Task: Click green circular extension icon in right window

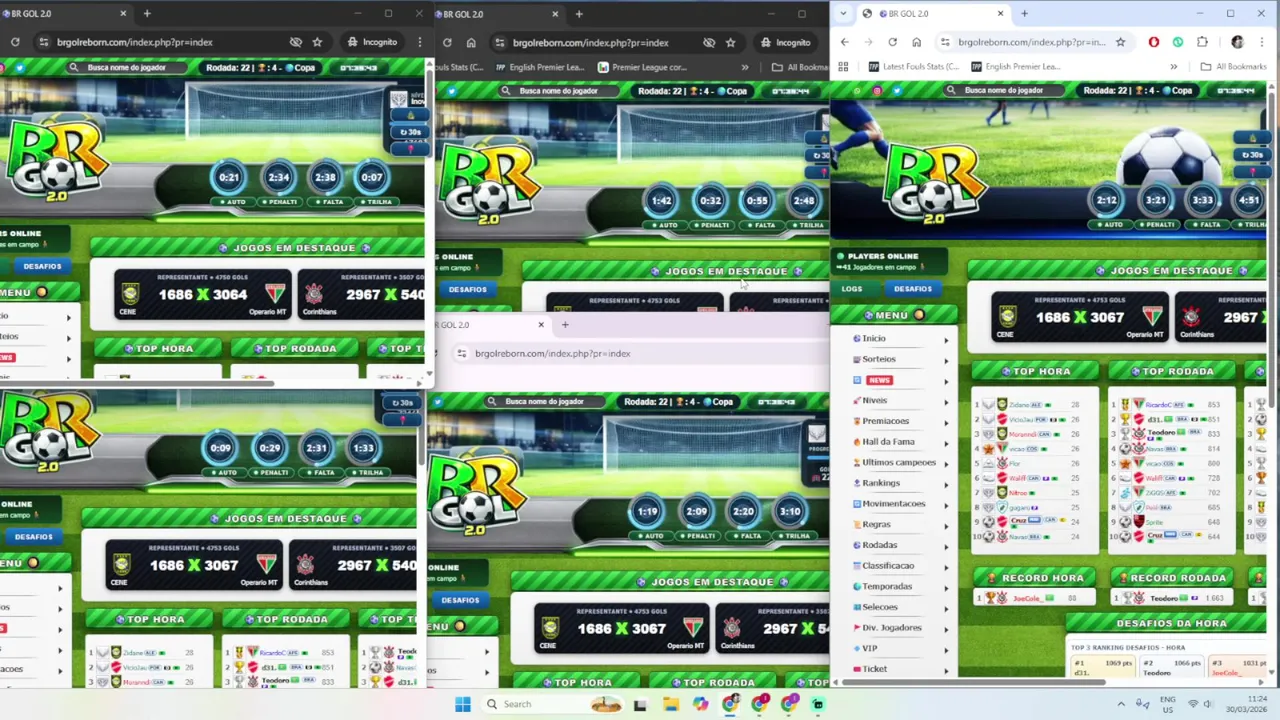Action: [1178, 42]
